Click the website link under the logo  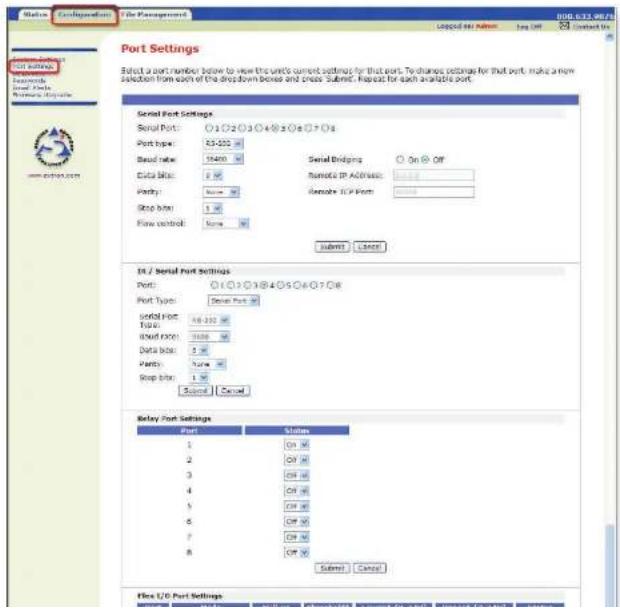[x=54, y=175]
